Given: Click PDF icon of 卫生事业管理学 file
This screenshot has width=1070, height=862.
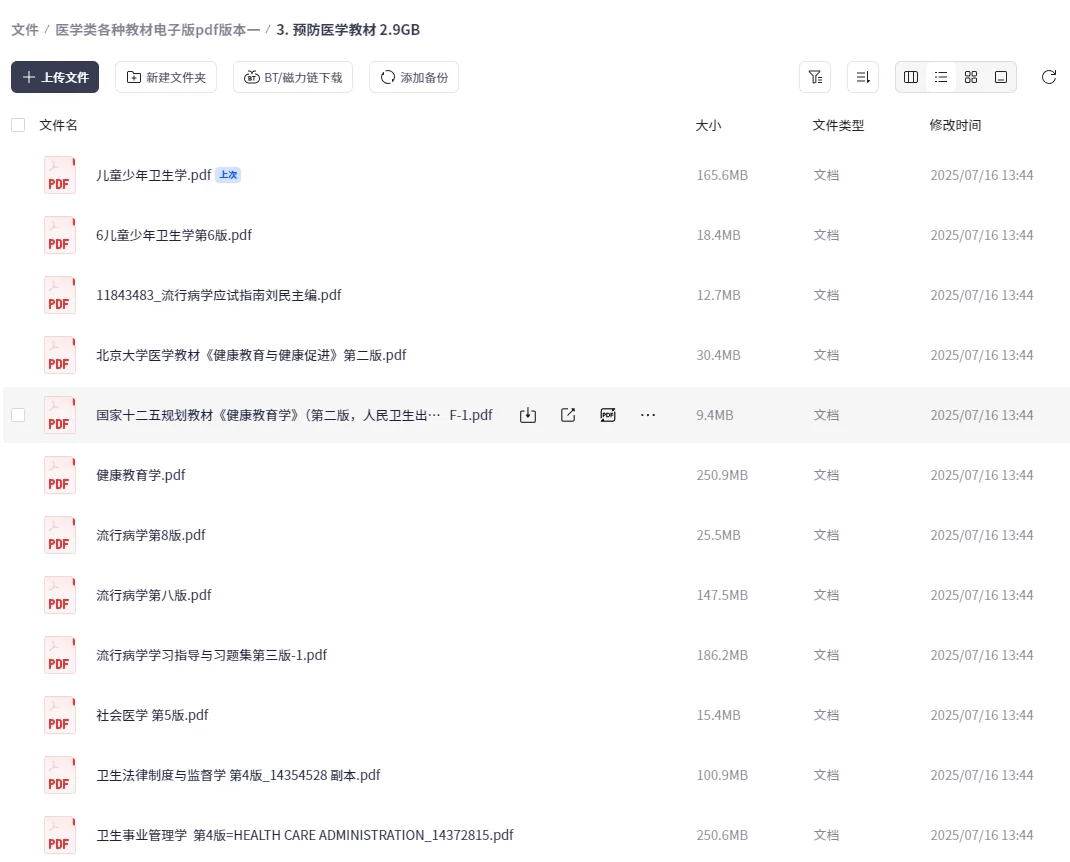Looking at the screenshot, I should click(x=59, y=835).
